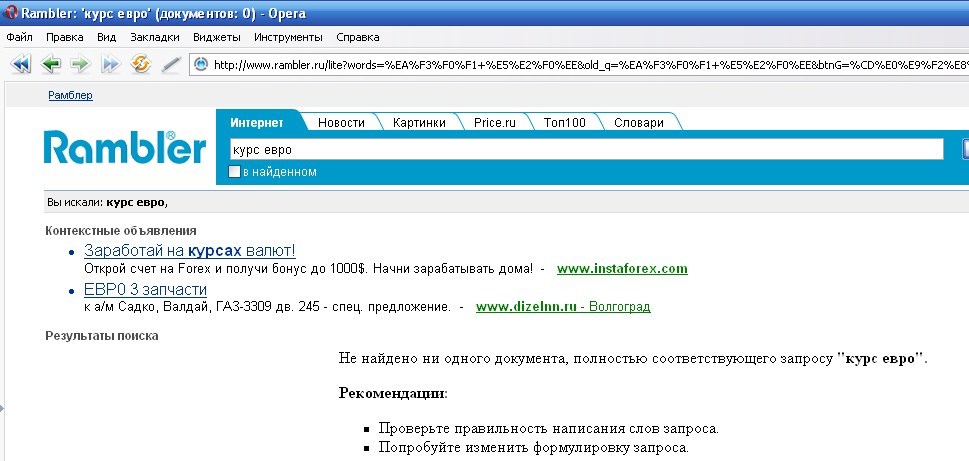
Task: Open the 'Заработай на курсах валют!' ad link
Action: (x=190, y=250)
